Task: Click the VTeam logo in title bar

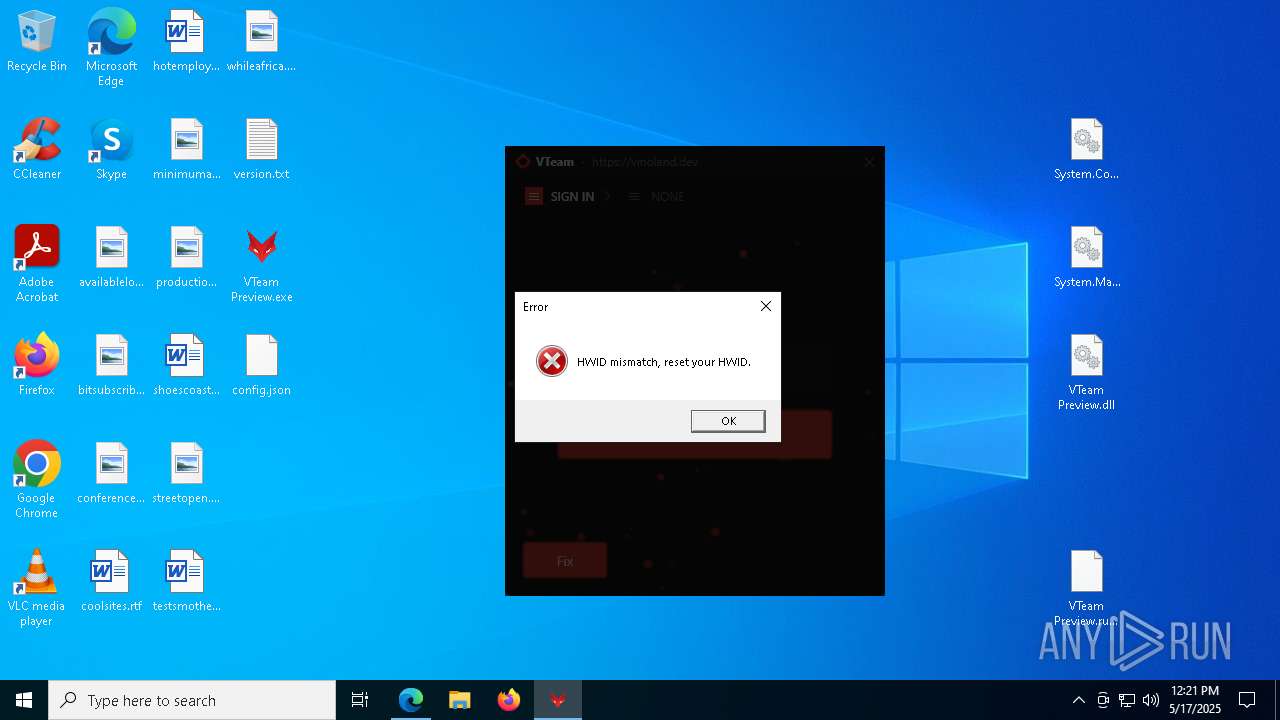Action: [523, 161]
